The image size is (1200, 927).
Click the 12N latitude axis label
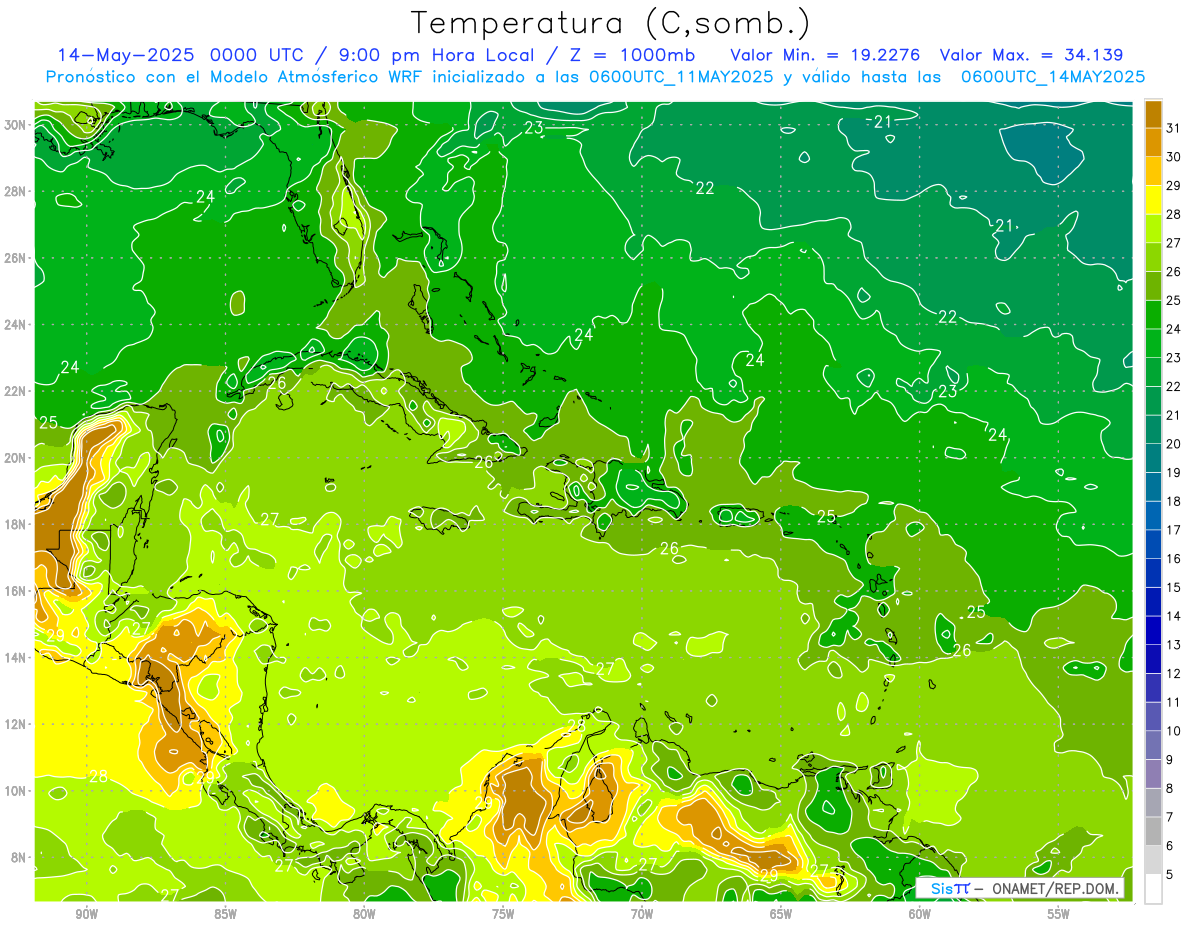pyautogui.click(x=16, y=724)
